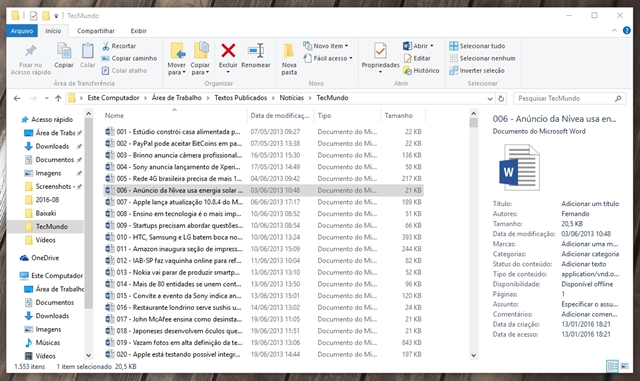The image size is (640, 381).
Task: Open Propriedades of selected file
Action: [380, 57]
